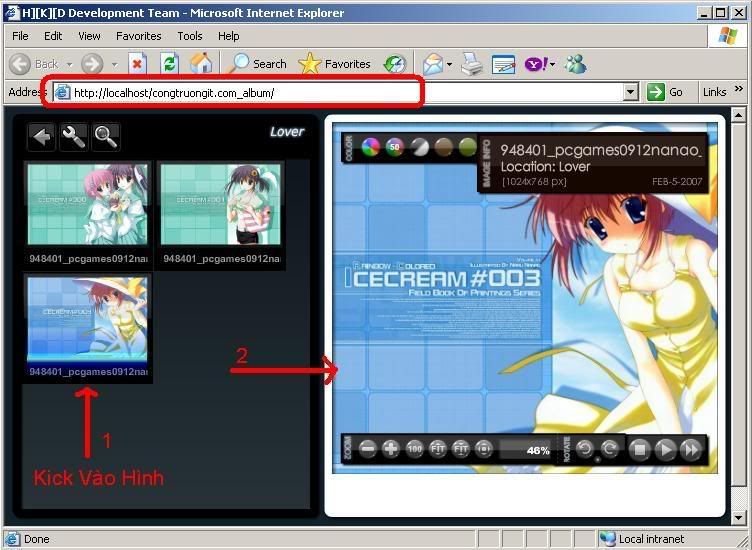Play the slideshow
The height and width of the screenshot is (550, 752).
tap(665, 450)
